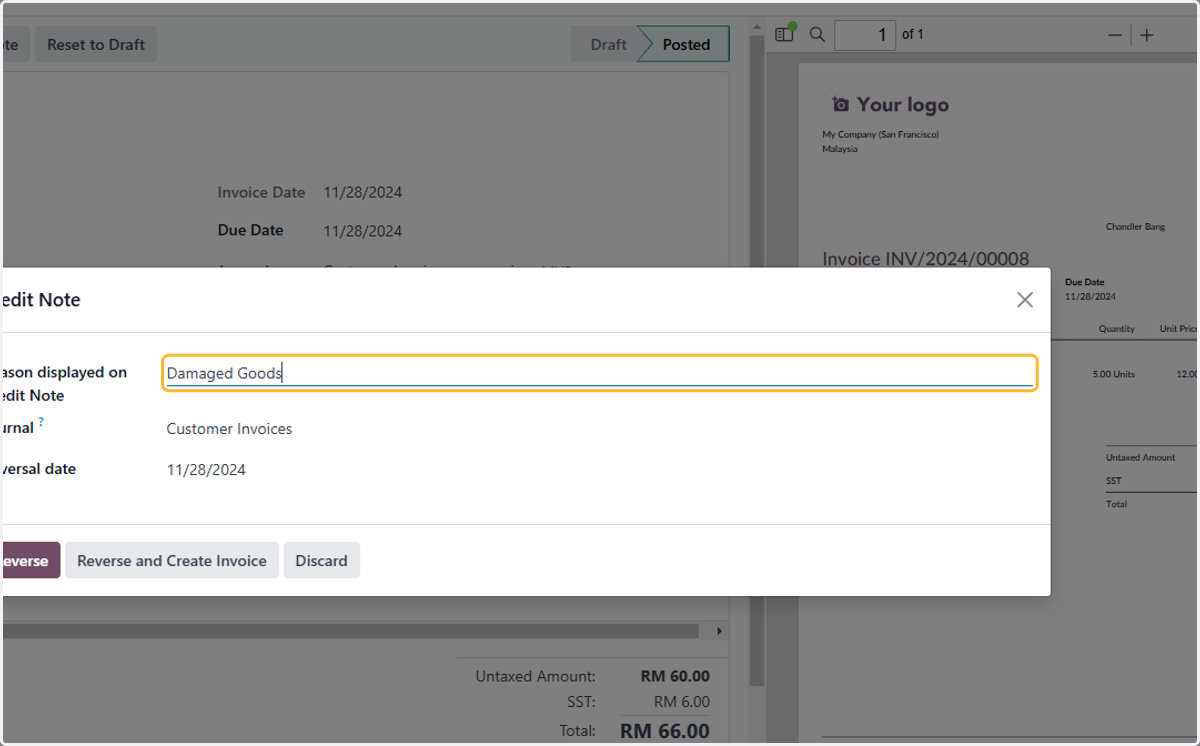Edit the reason field containing Damaged Goods
Viewport: 1200px width, 746px height.
click(600, 373)
